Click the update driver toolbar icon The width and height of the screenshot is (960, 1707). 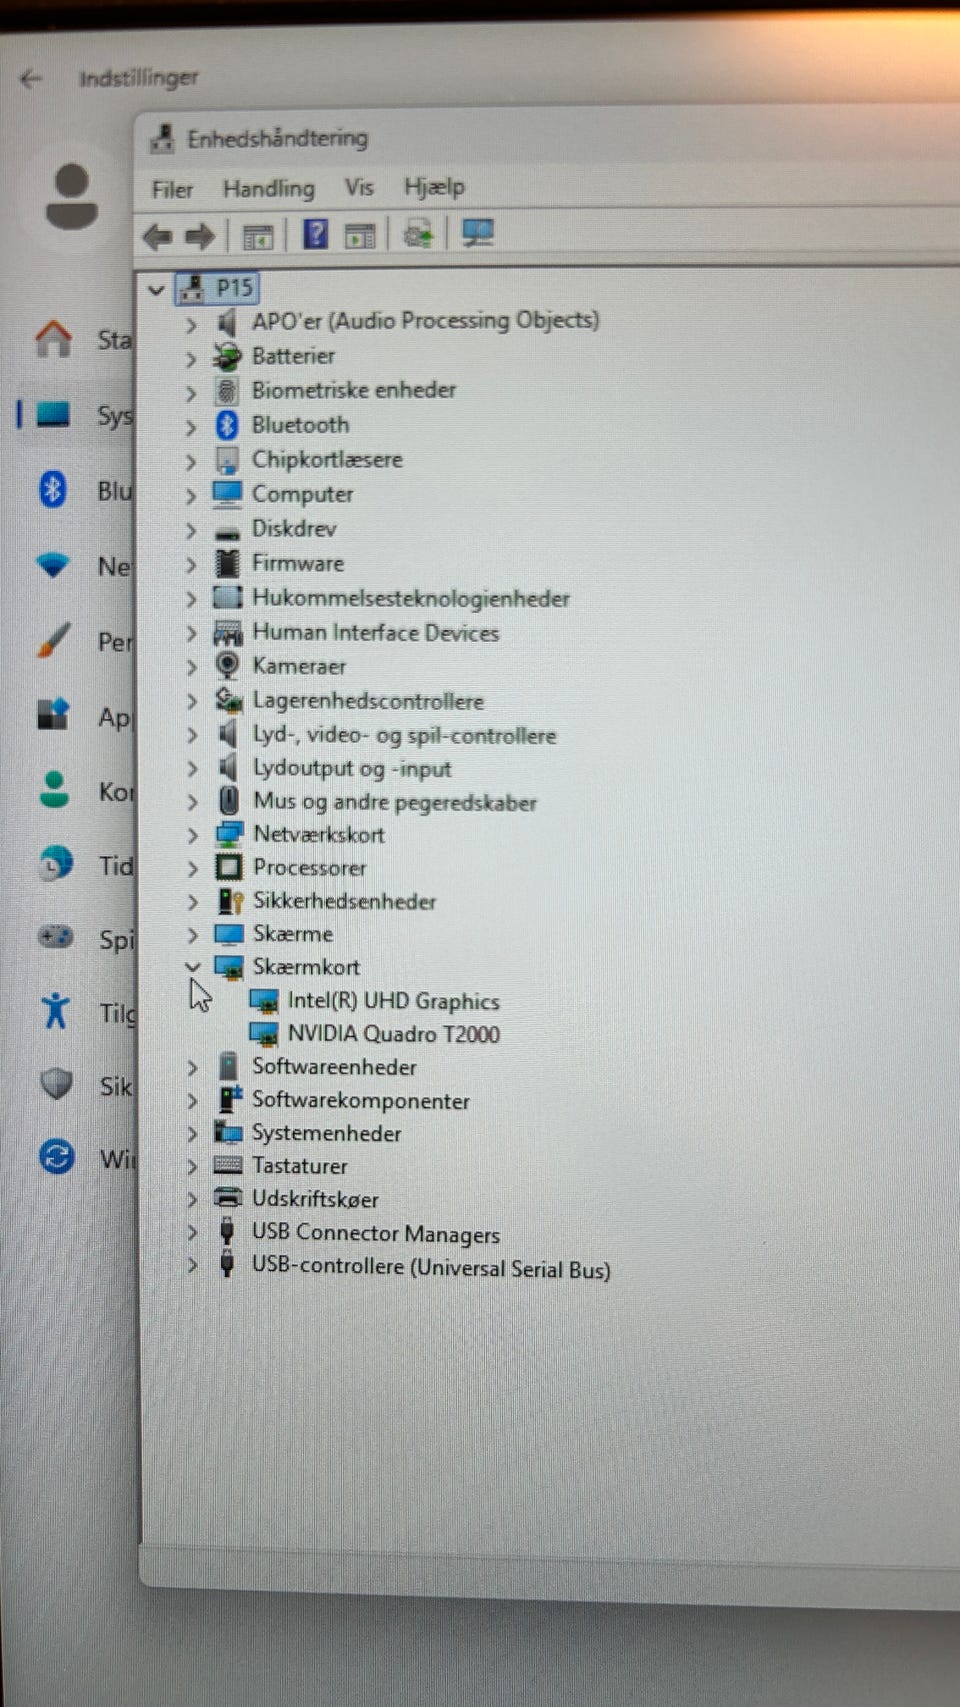point(418,234)
